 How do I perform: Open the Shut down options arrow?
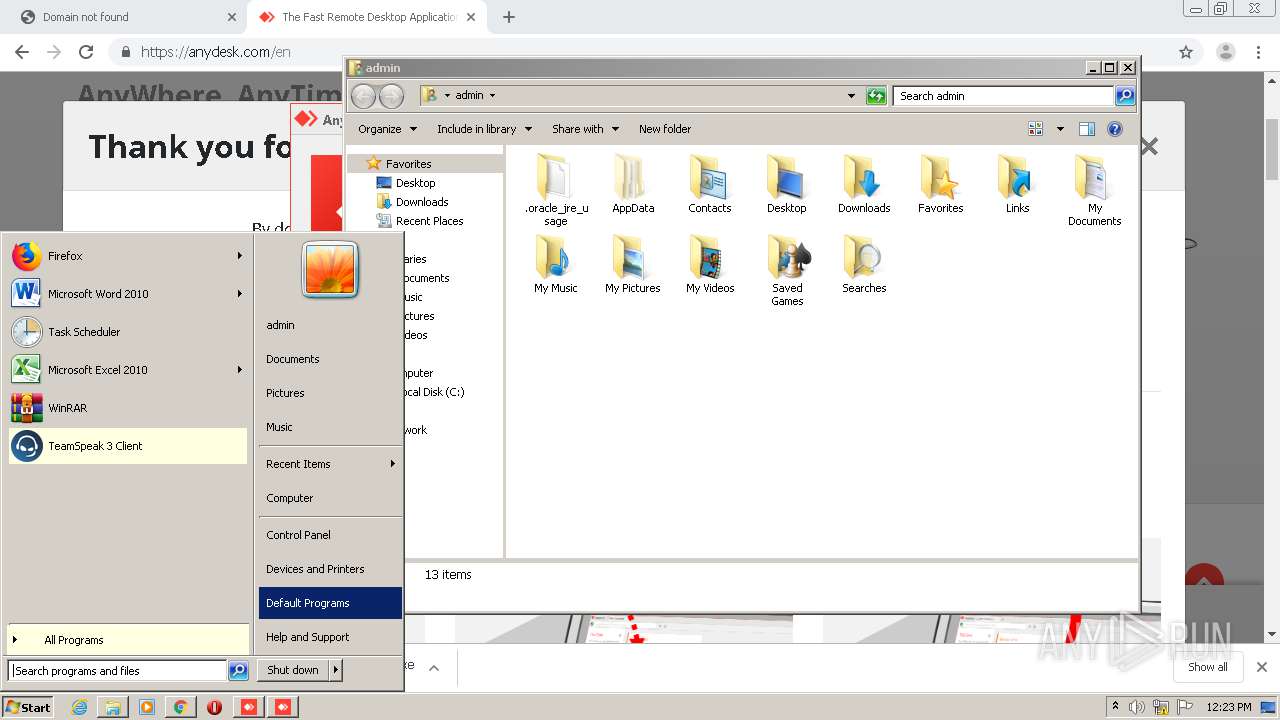coord(336,670)
